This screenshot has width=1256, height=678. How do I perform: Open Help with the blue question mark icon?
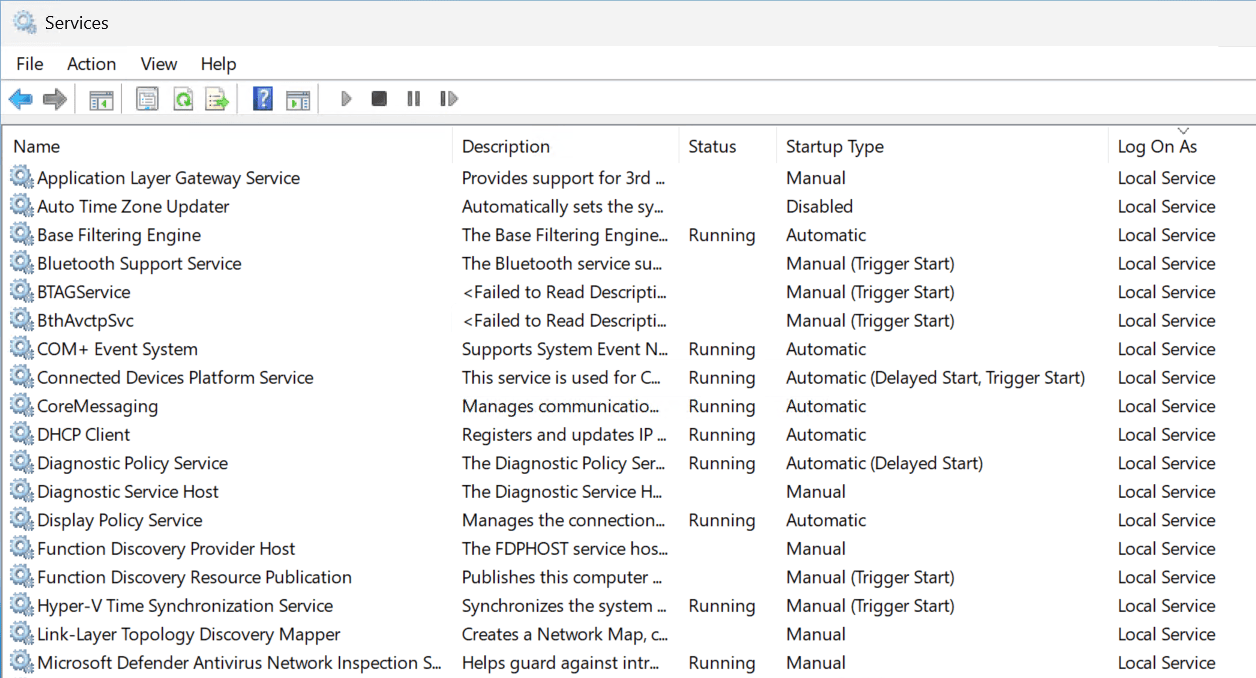(263, 99)
